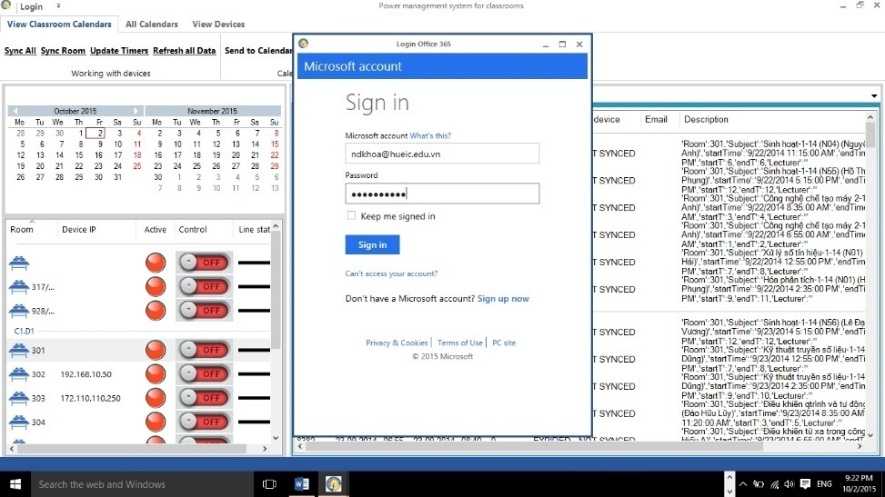Click the room icon for room 303
The width and height of the screenshot is (885, 497).
click(x=19, y=398)
